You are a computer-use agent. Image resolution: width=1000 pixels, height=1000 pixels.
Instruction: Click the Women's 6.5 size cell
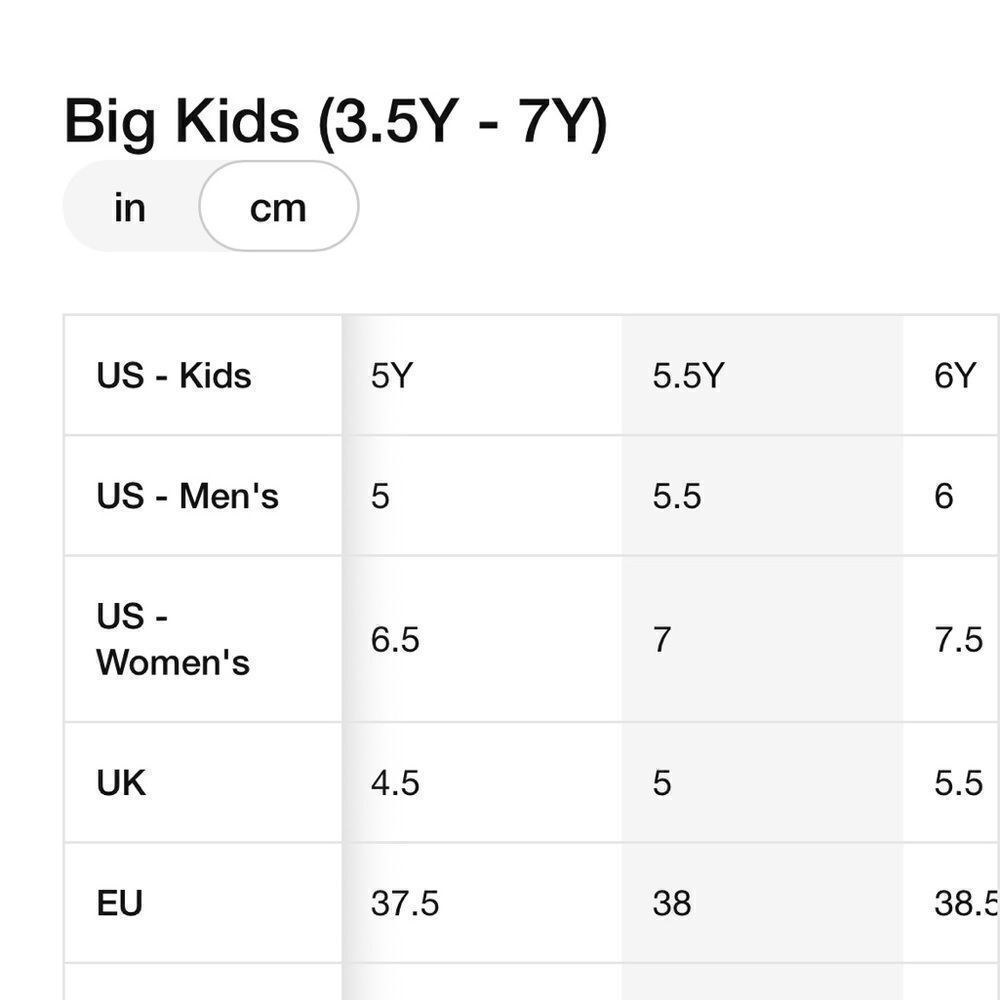[395, 639]
